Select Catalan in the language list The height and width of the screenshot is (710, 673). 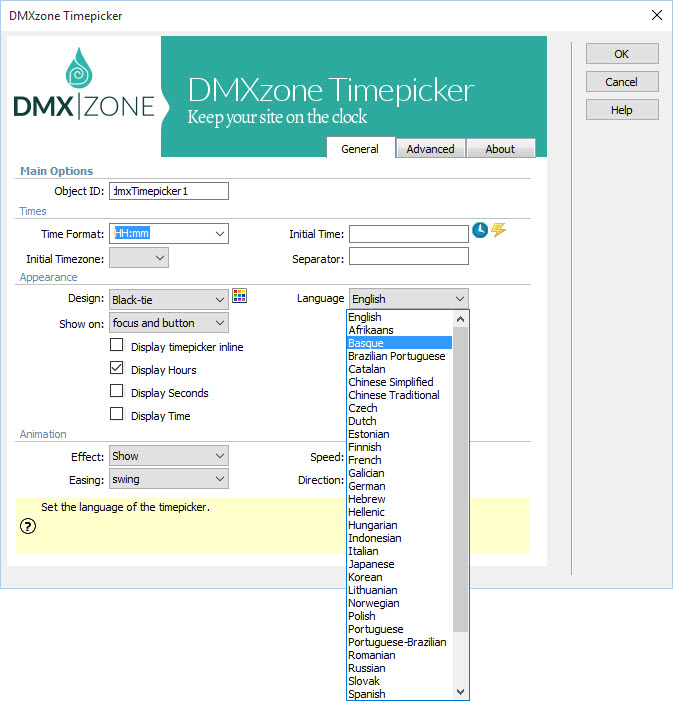click(x=400, y=369)
